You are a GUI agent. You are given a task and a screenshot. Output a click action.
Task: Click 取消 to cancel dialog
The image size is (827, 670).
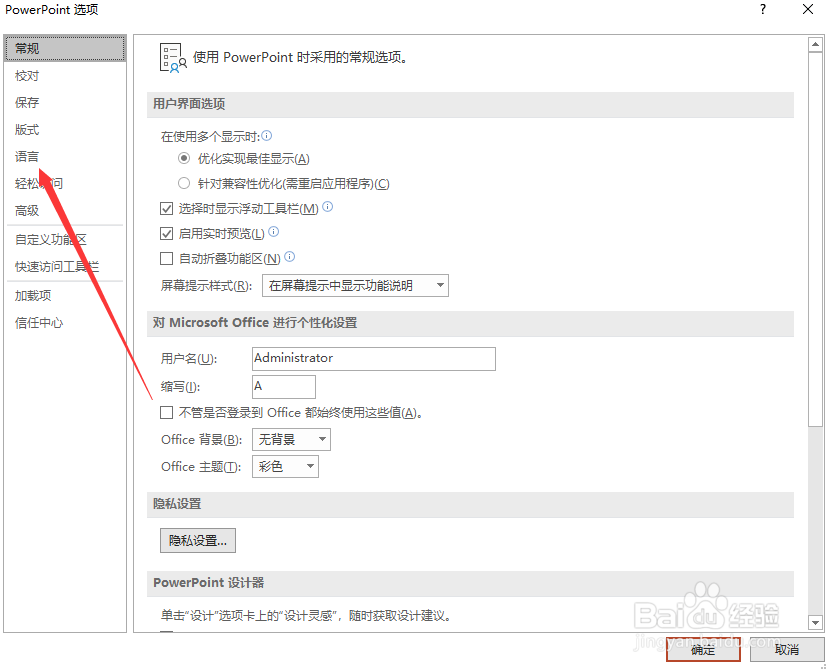(786, 649)
